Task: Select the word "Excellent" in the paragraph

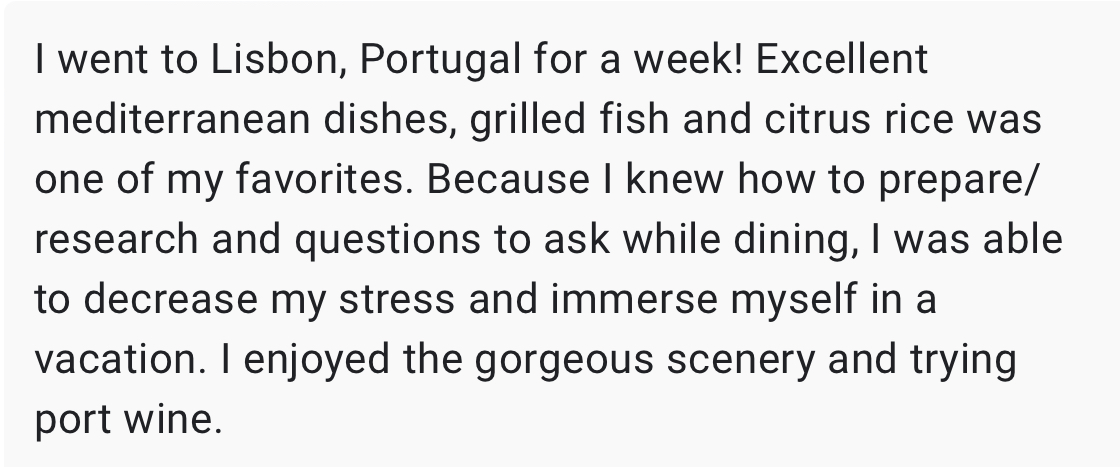Action: point(841,59)
